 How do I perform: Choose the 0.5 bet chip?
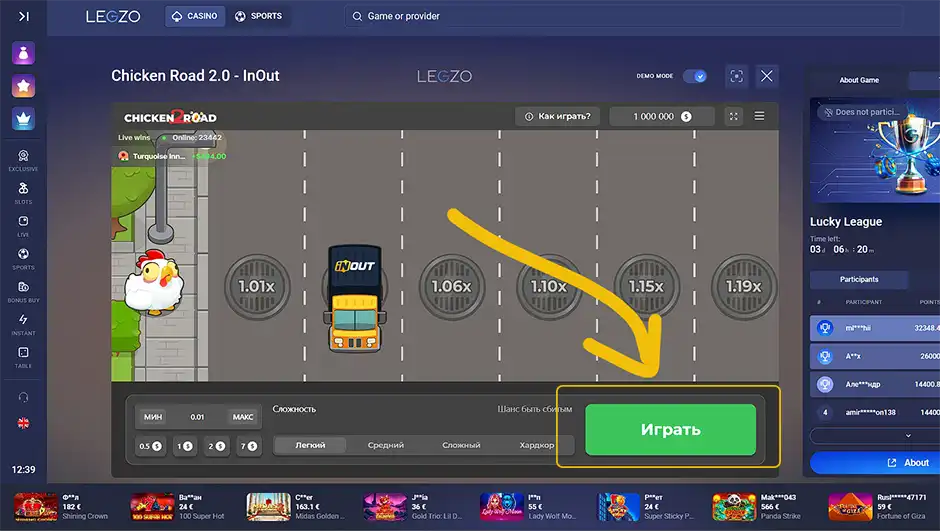pos(150,446)
